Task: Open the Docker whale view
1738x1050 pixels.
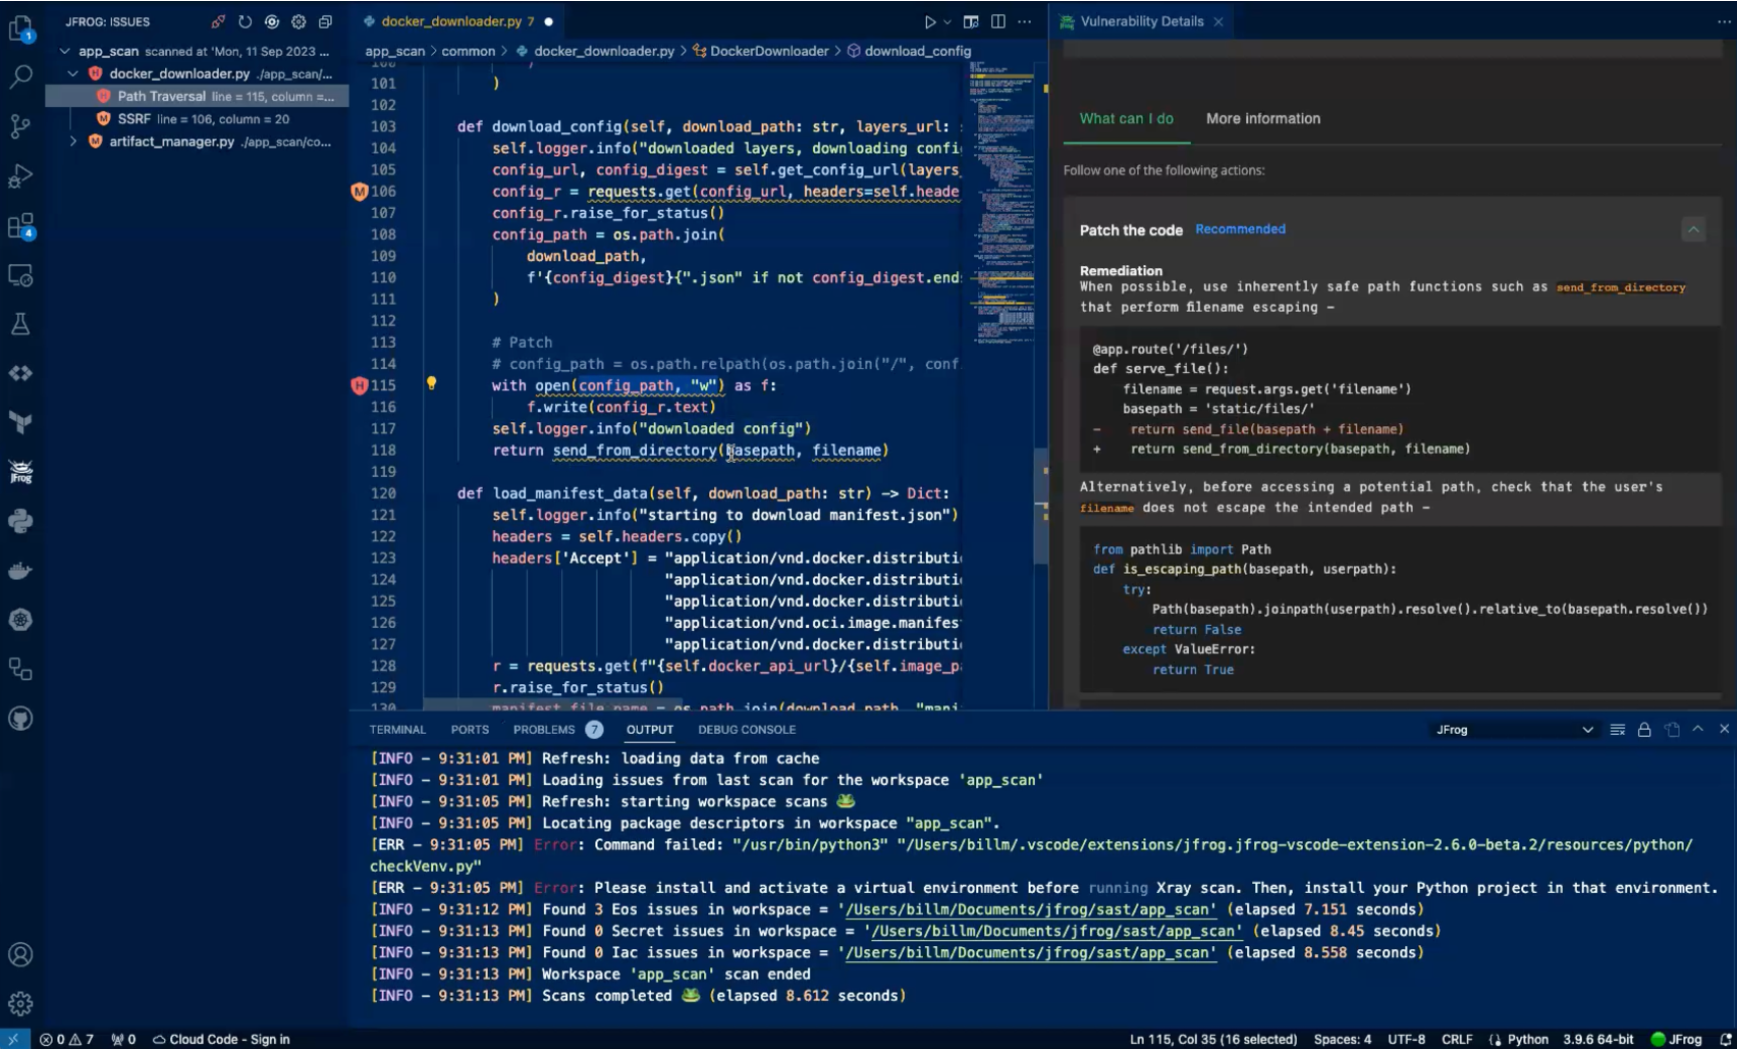Action: (21, 570)
